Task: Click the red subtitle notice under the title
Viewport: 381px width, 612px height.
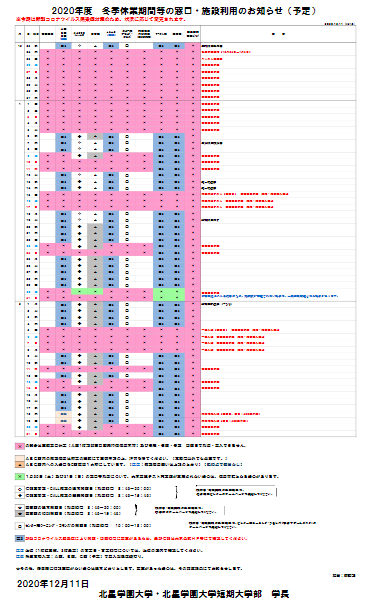Action: coord(101,19)
